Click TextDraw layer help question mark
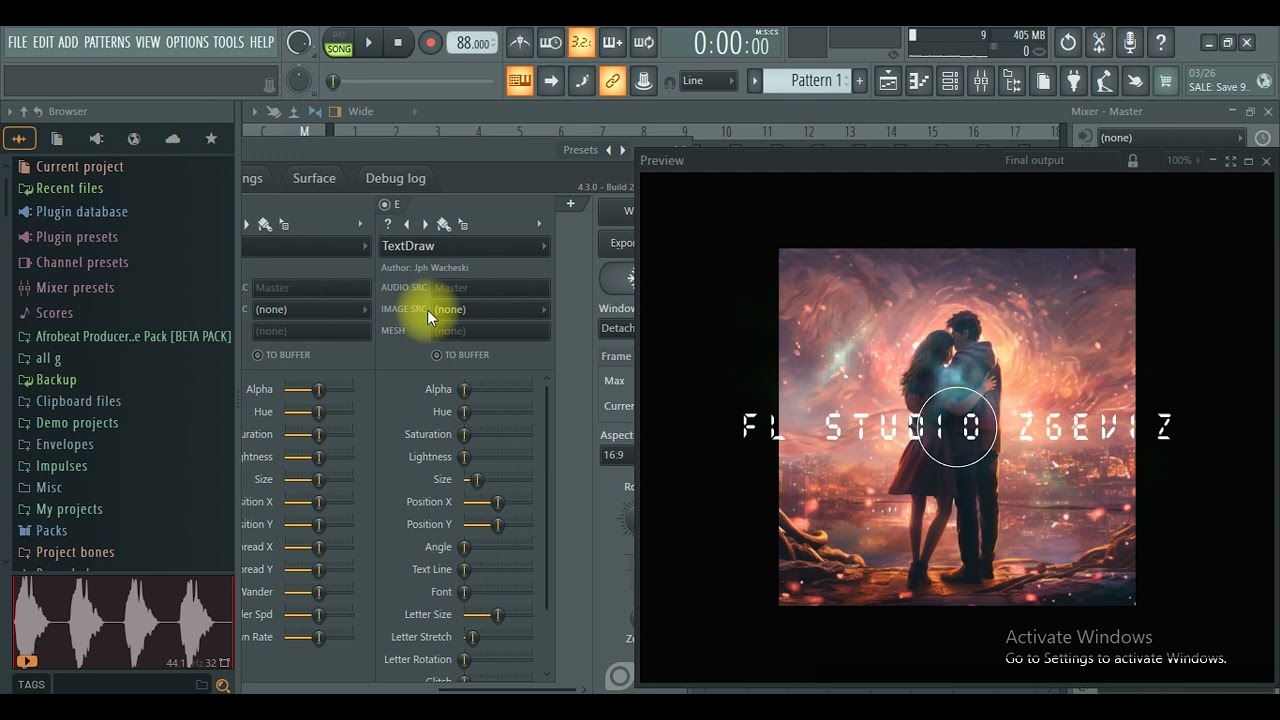The height and width of the screenshot is (720, 1280). tap(388, 224)
